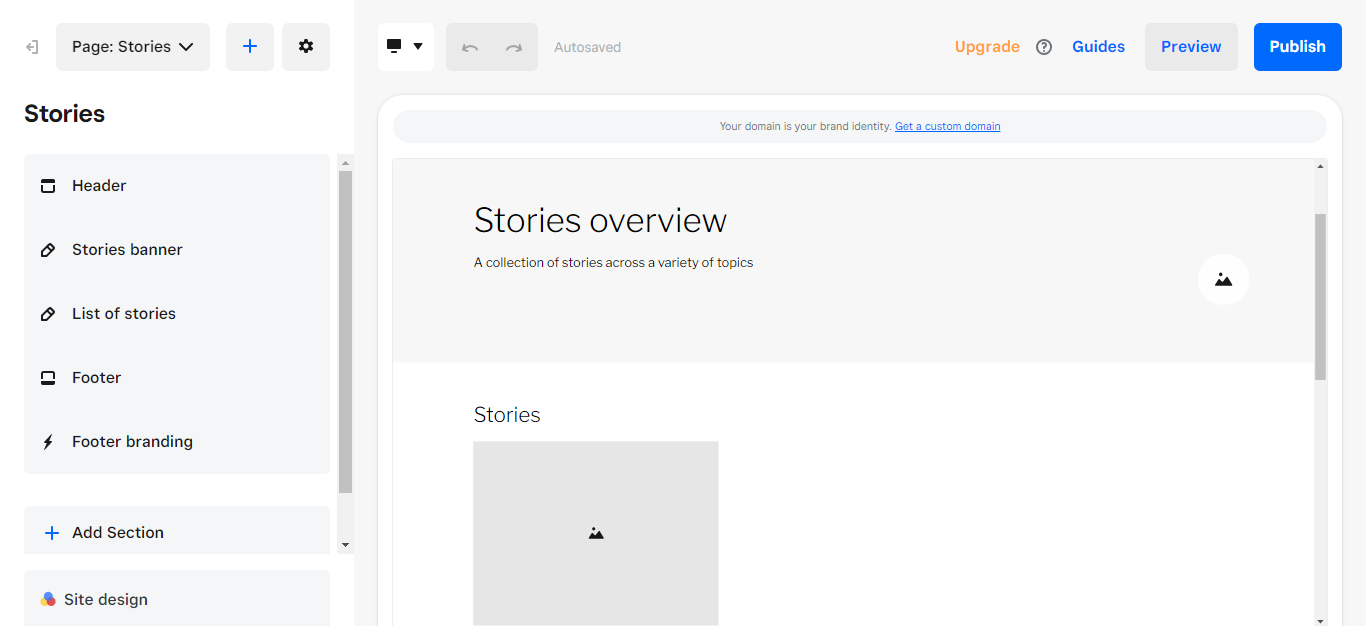
Task: Click the Get a custom domain link
Action: pyautogui.click(x=947, y=126)
